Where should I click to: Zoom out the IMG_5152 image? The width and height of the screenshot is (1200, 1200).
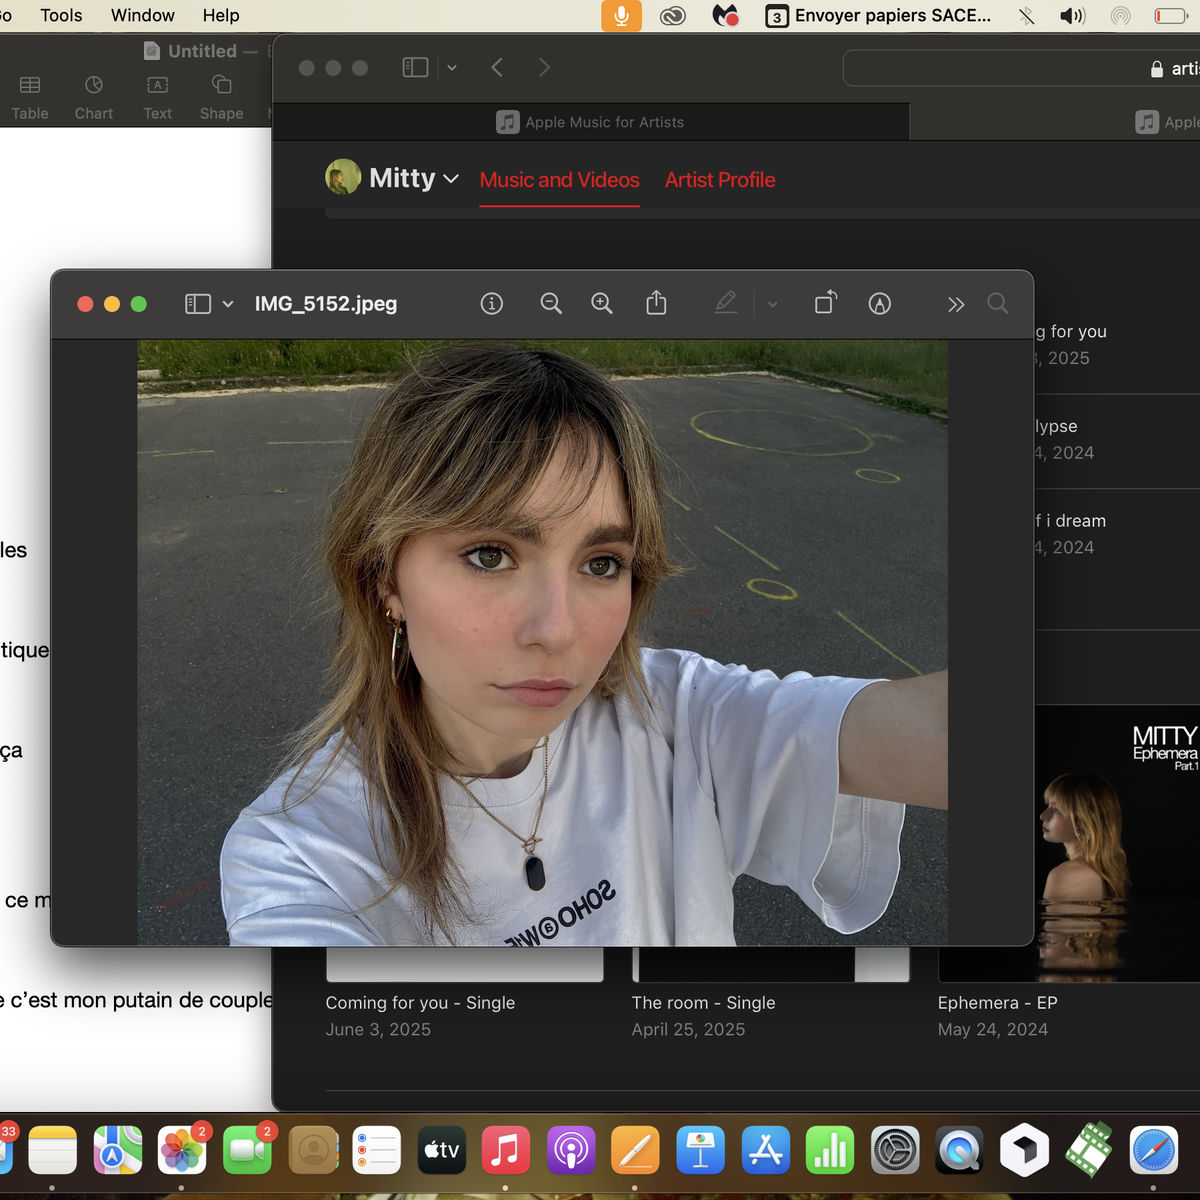tap(550, 304)
